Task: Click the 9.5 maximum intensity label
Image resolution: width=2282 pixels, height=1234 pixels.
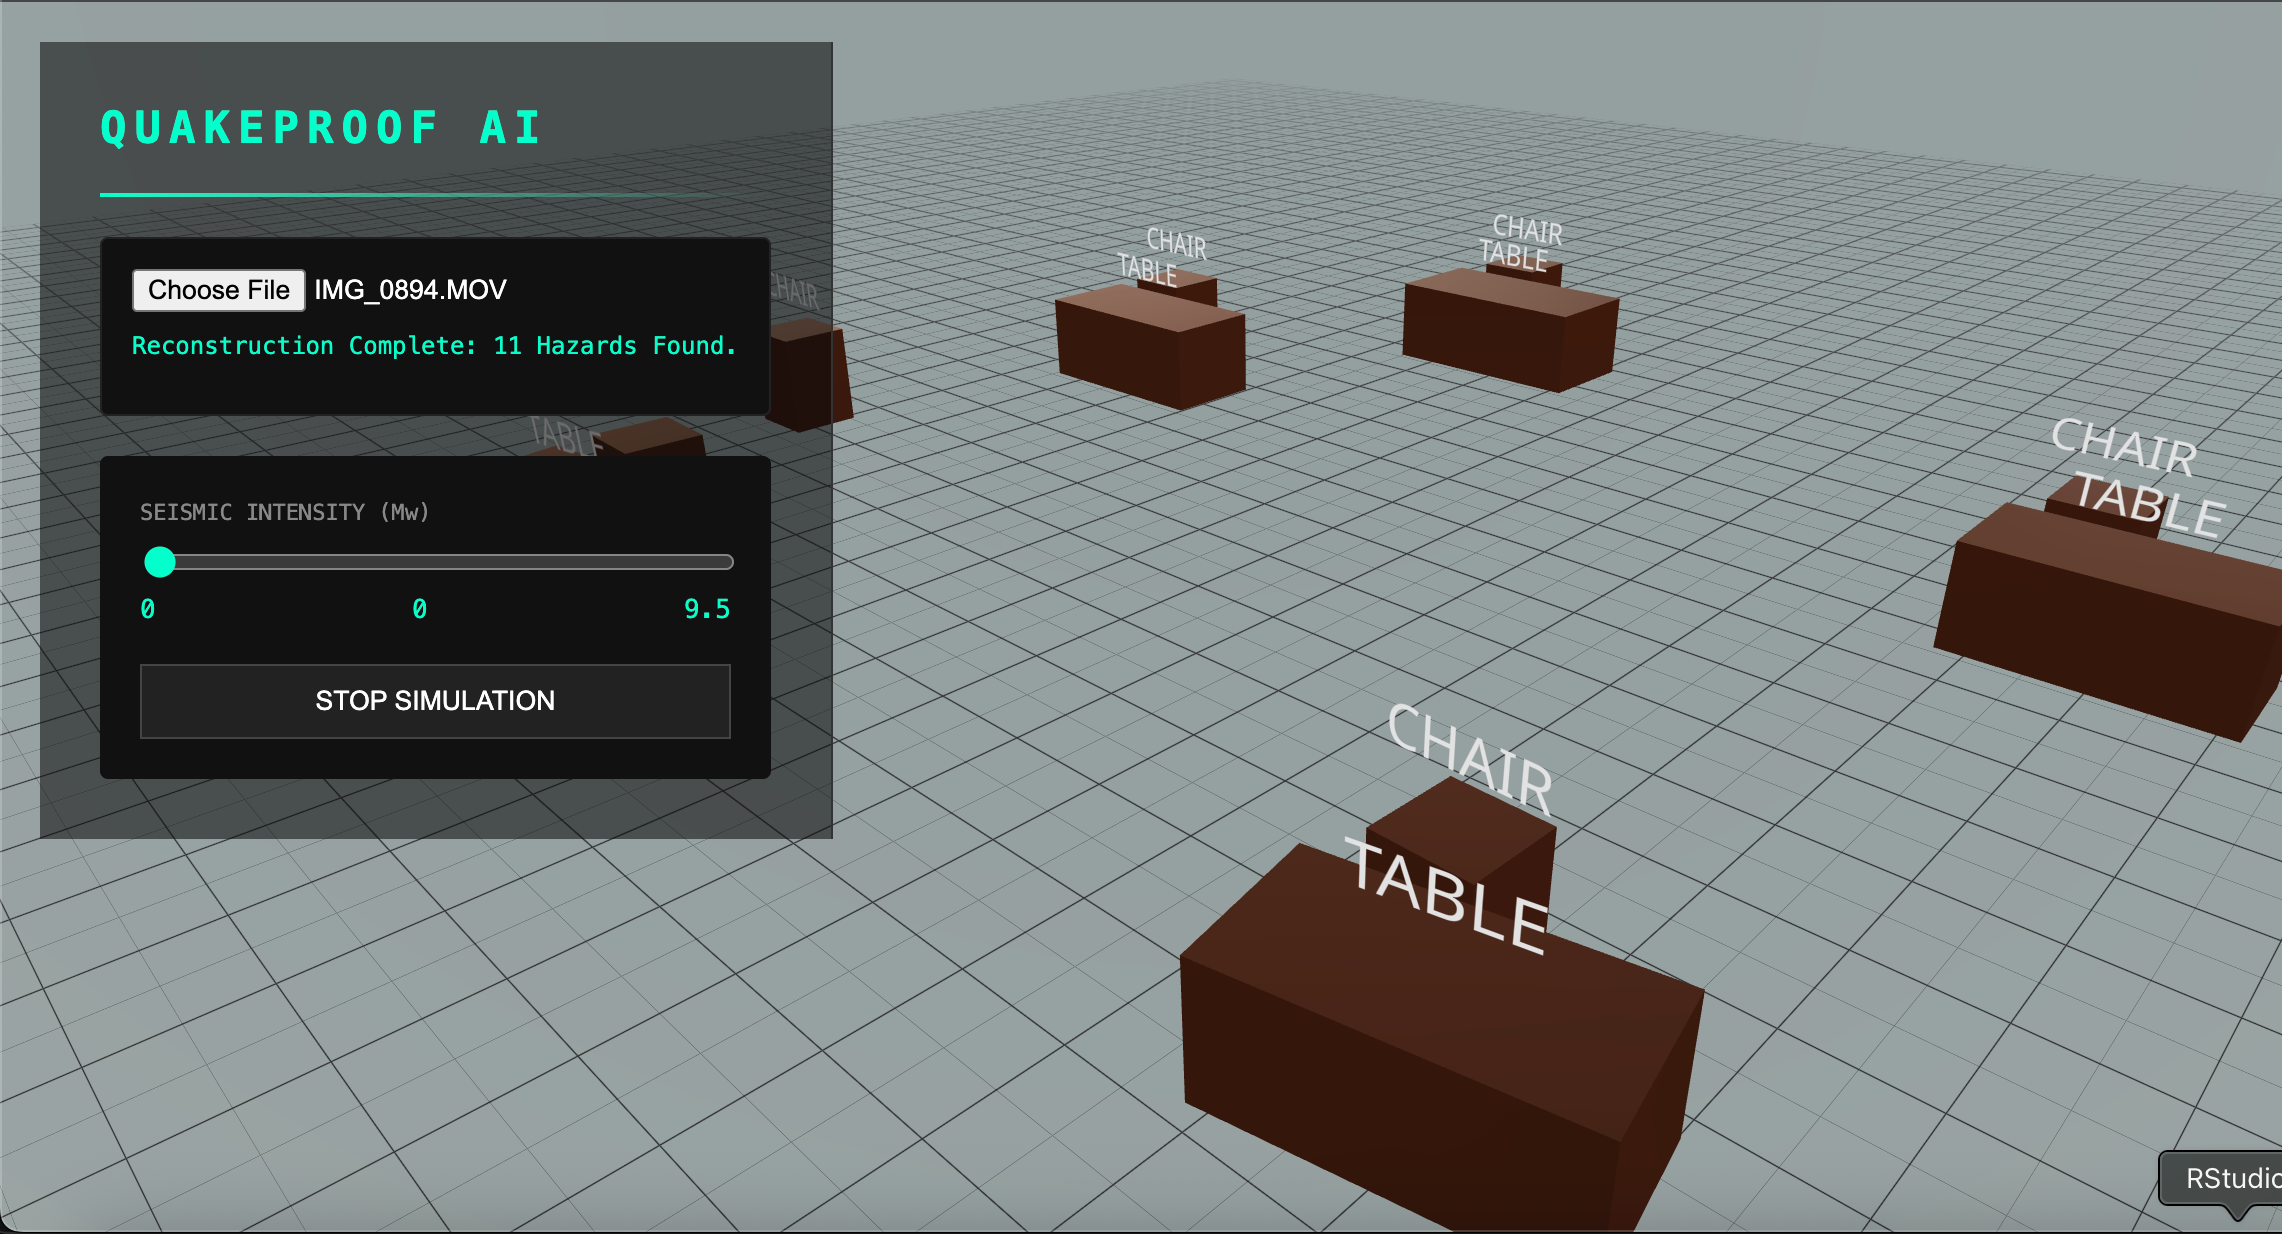Action: click(x=706, y=609)
